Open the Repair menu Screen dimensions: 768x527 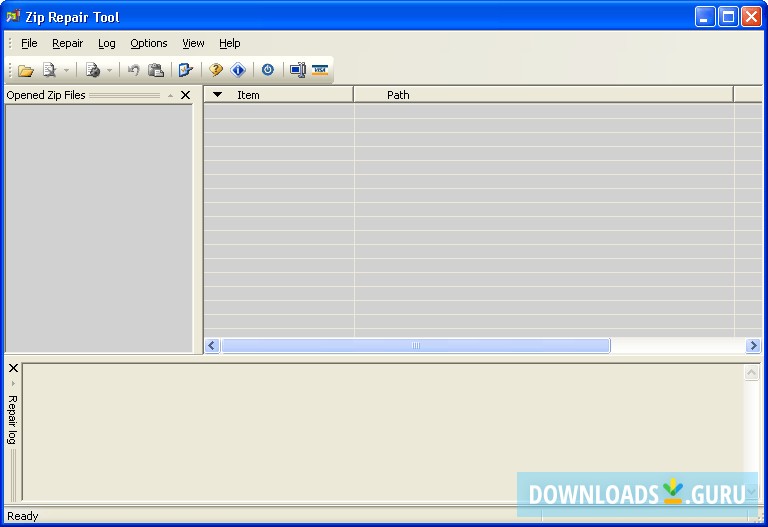pyautogui.click(x=68, y=43)
